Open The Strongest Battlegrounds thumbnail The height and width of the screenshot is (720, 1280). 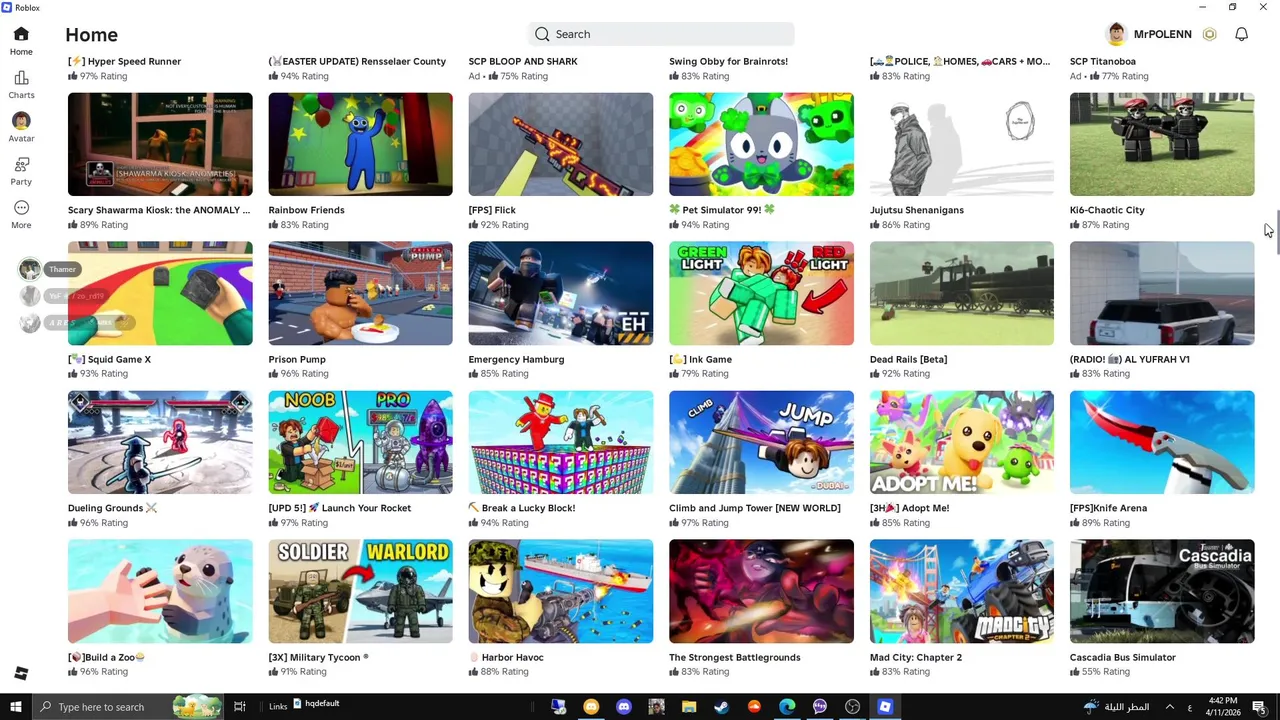[x=761, y=591]
